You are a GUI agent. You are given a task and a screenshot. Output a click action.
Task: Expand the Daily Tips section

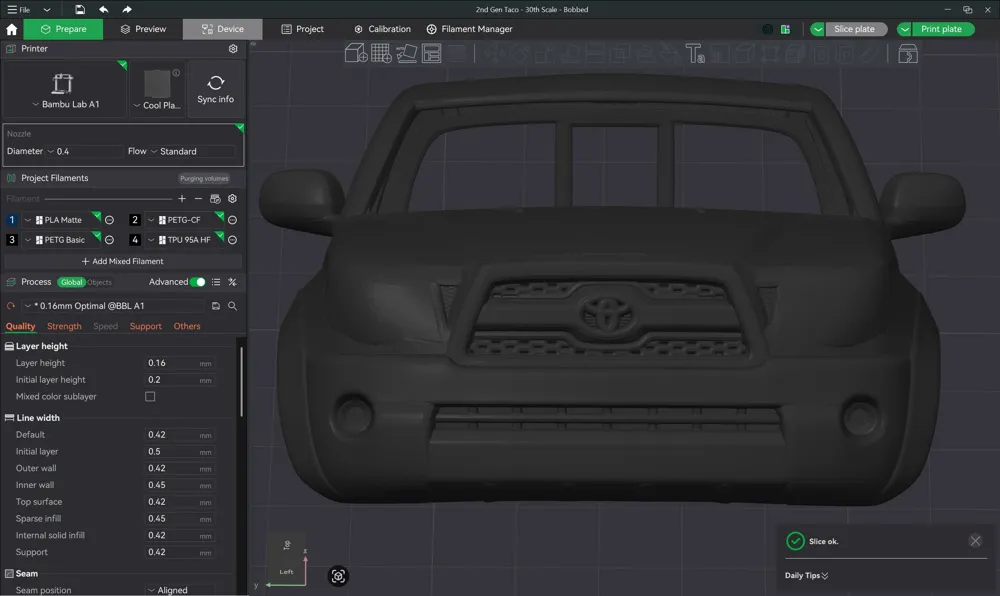click(806, 576)
